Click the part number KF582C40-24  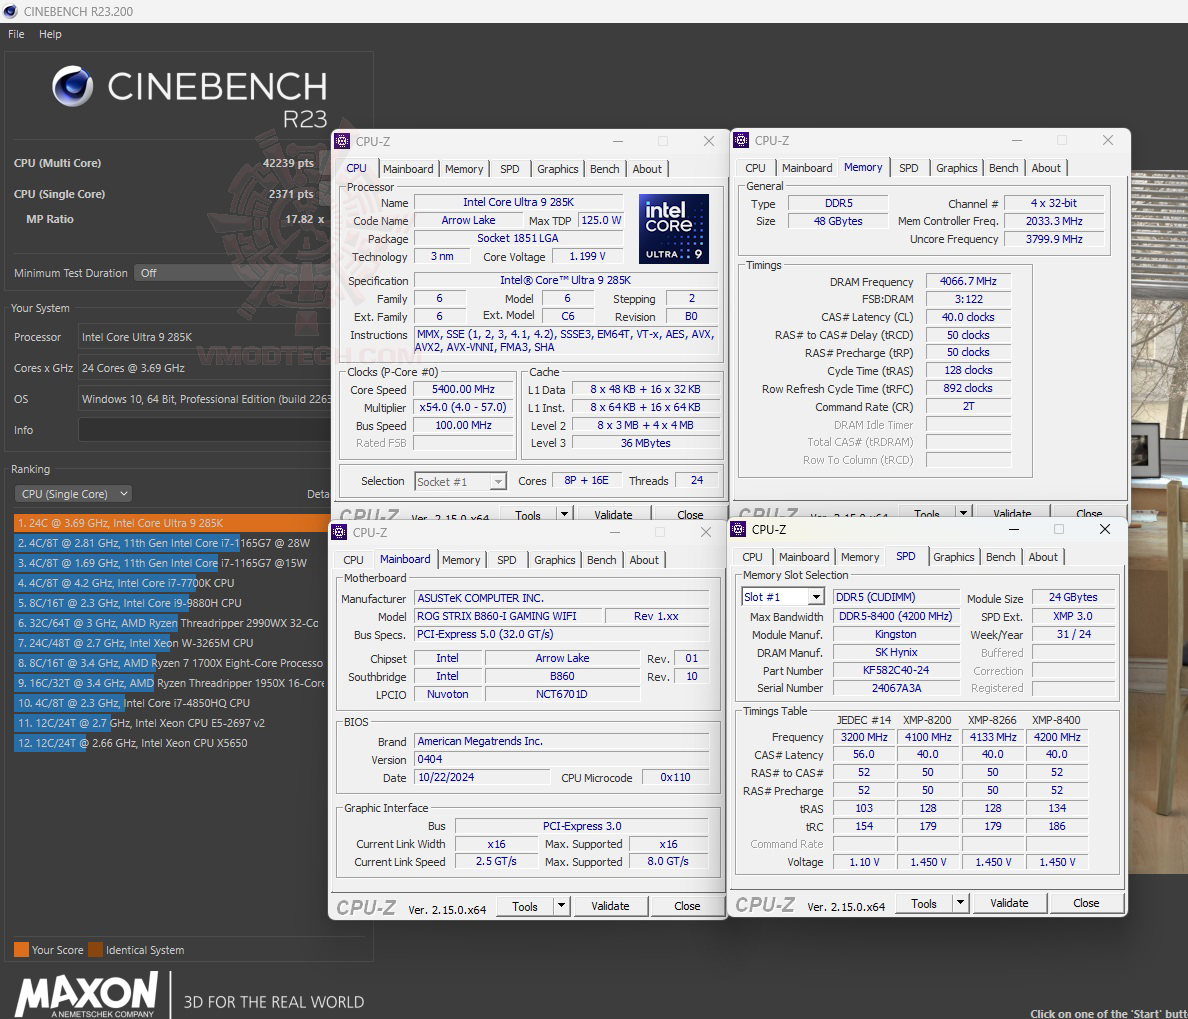tap(896, 670)
